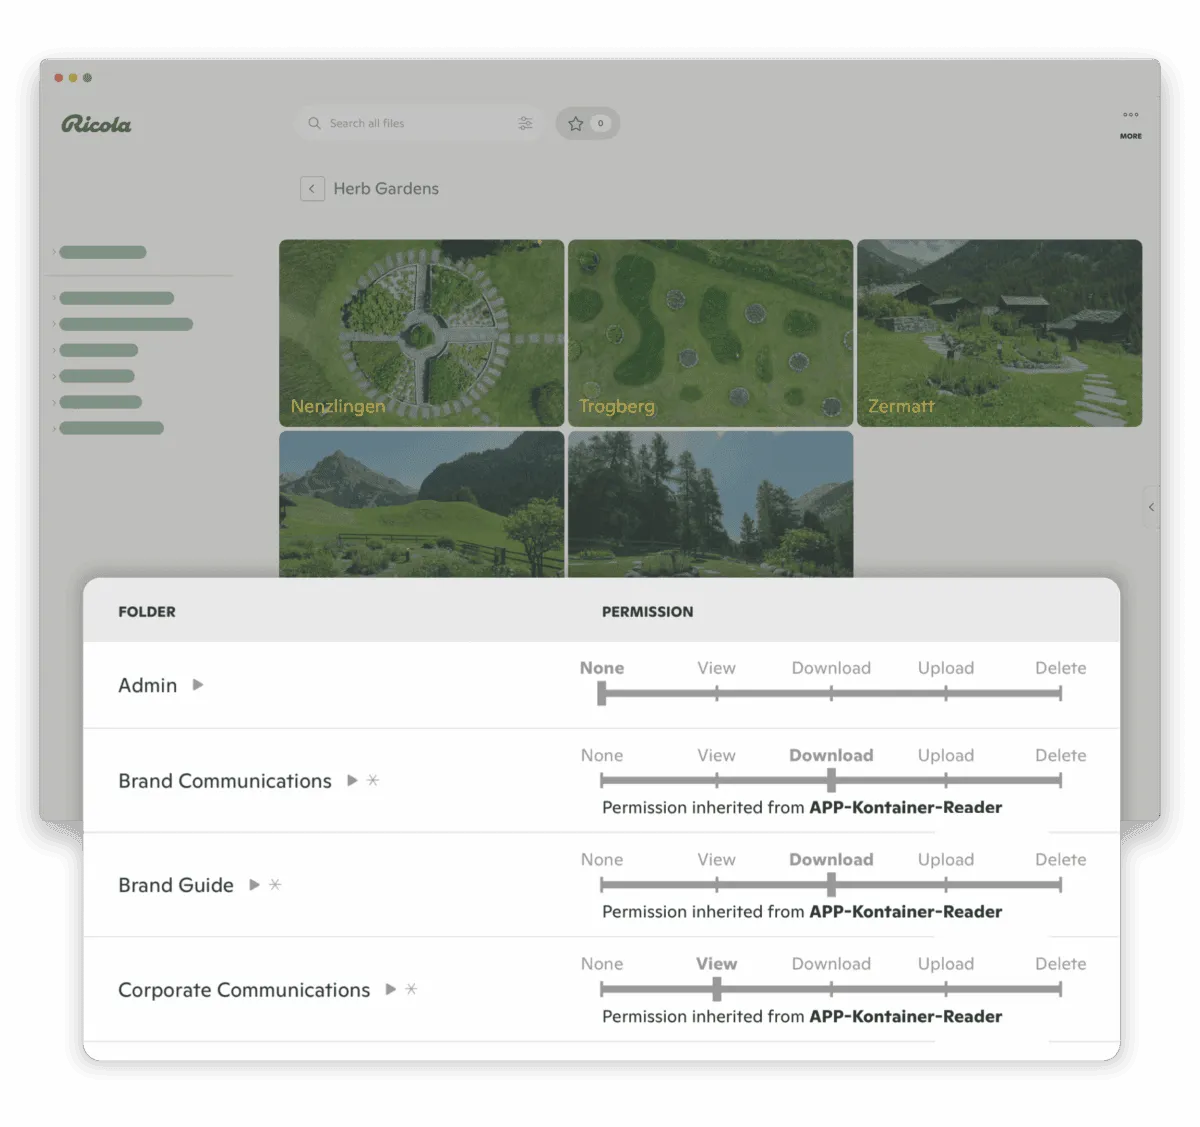Viewport: 1200px width, 1127px height.
Task: Open the MORE menu dots
Action: tap(1130, 115)
